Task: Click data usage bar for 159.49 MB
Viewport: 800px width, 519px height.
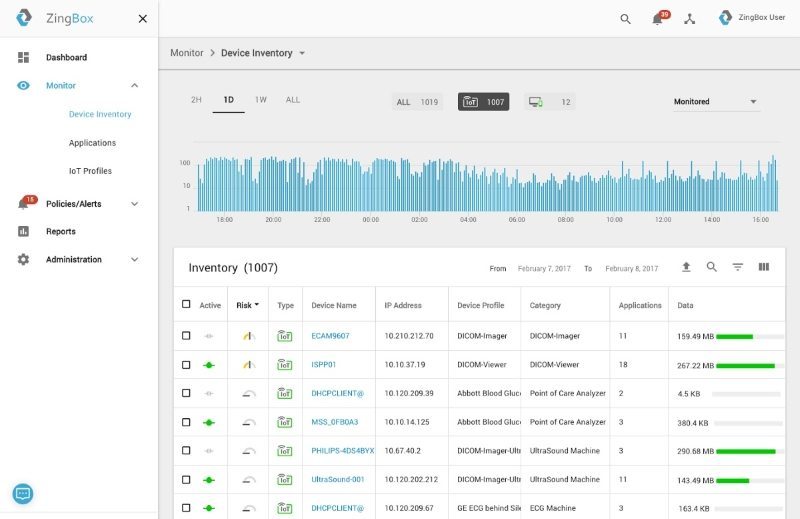Action: [749, 337]
